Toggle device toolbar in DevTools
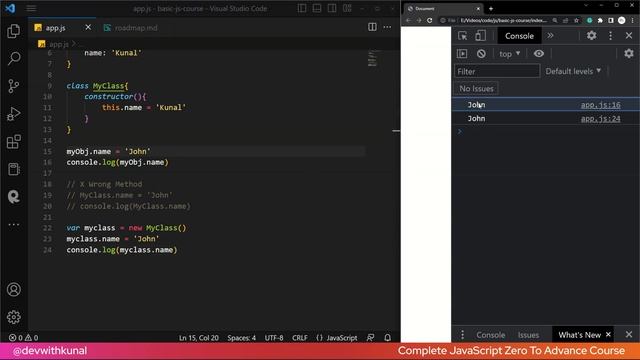 pyautogui.click(x=481, y=36)
